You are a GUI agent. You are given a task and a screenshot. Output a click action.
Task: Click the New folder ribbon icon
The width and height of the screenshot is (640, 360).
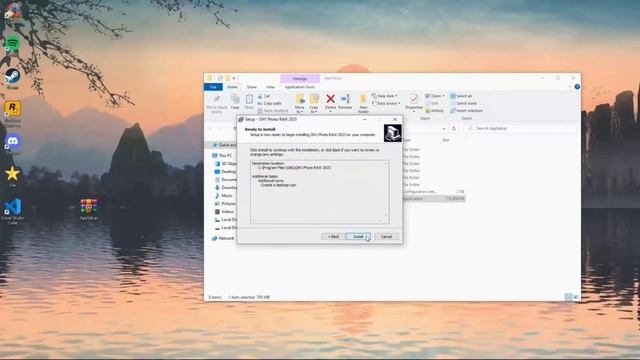tap(363, 103)
